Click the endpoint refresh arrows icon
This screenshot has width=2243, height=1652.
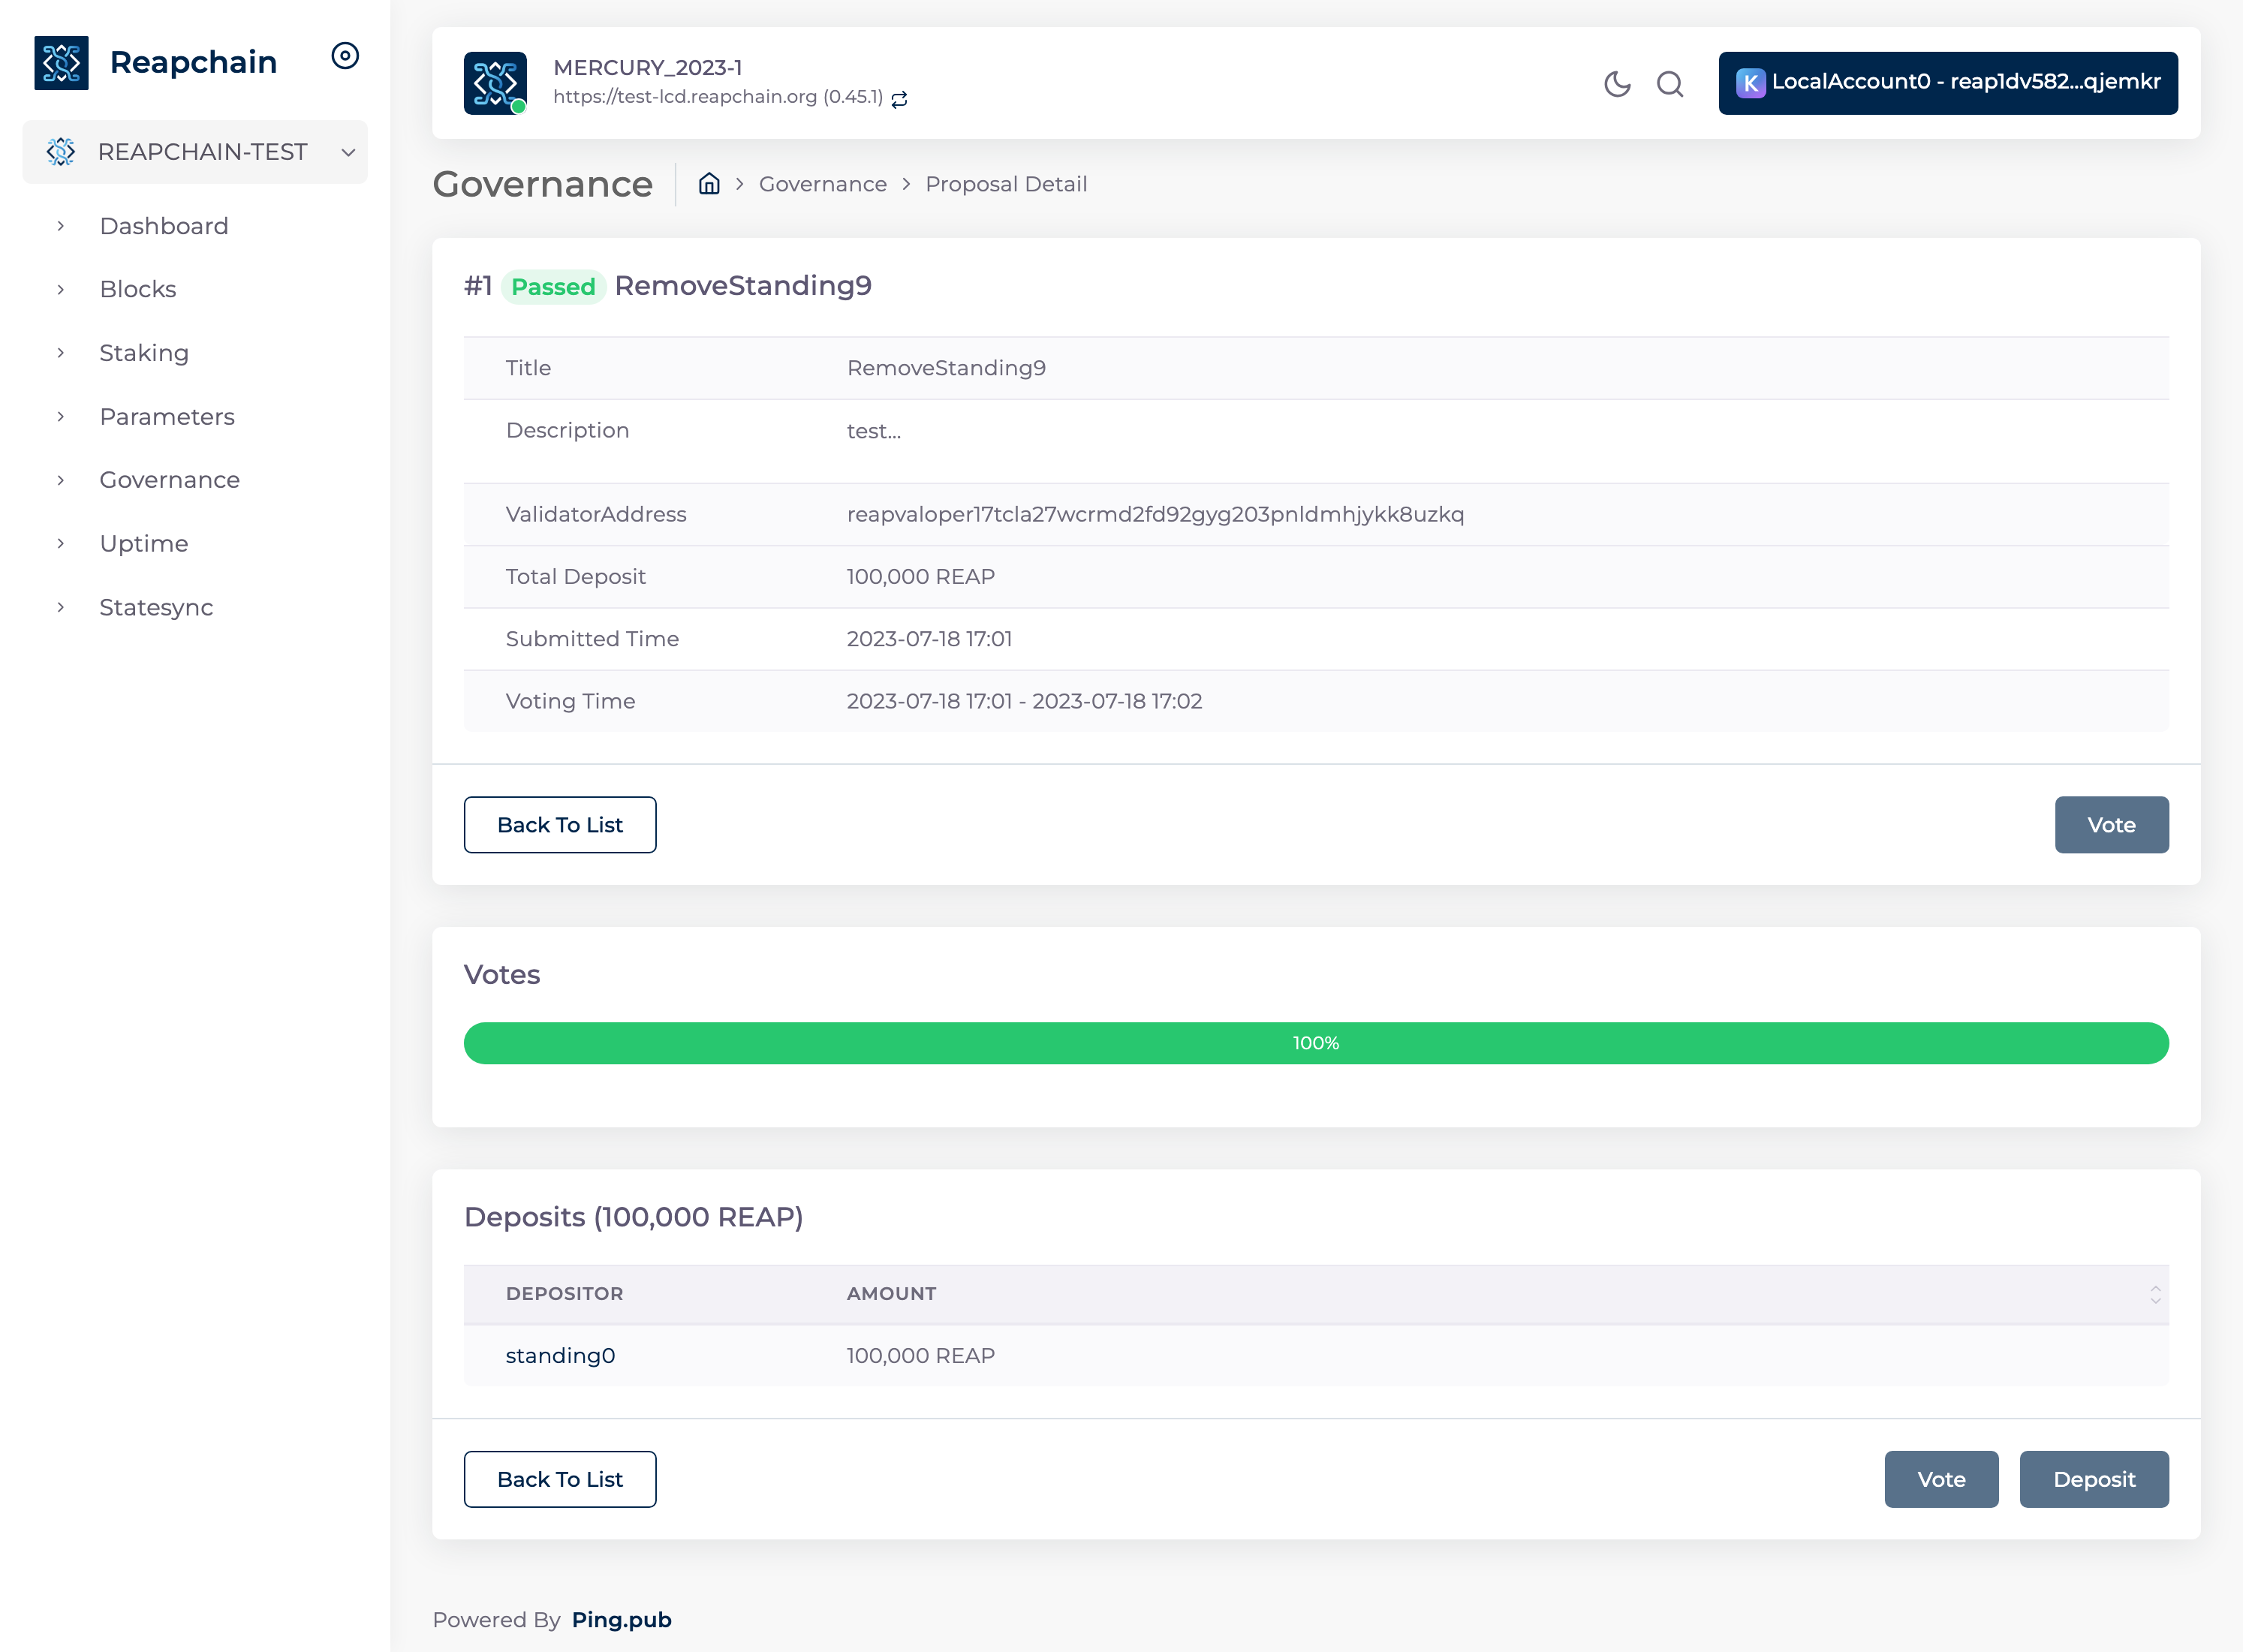tap(899, 99)
